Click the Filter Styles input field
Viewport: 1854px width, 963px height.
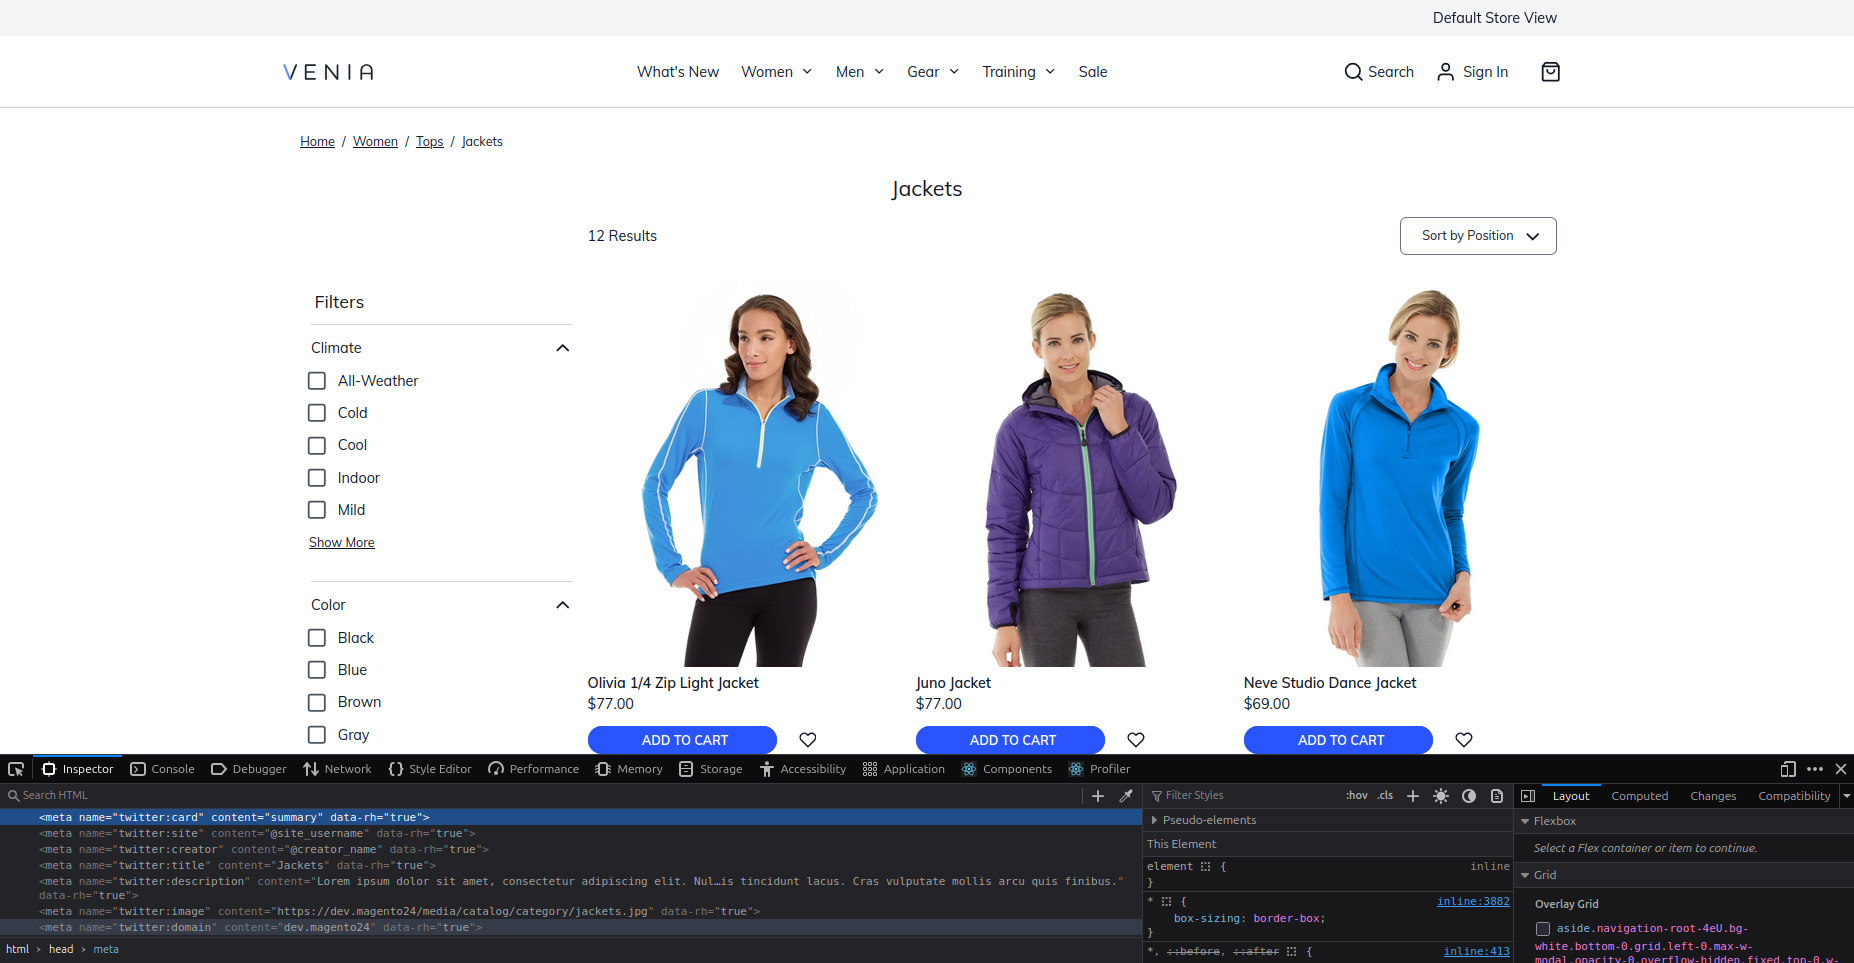[x=1240, y=796]
